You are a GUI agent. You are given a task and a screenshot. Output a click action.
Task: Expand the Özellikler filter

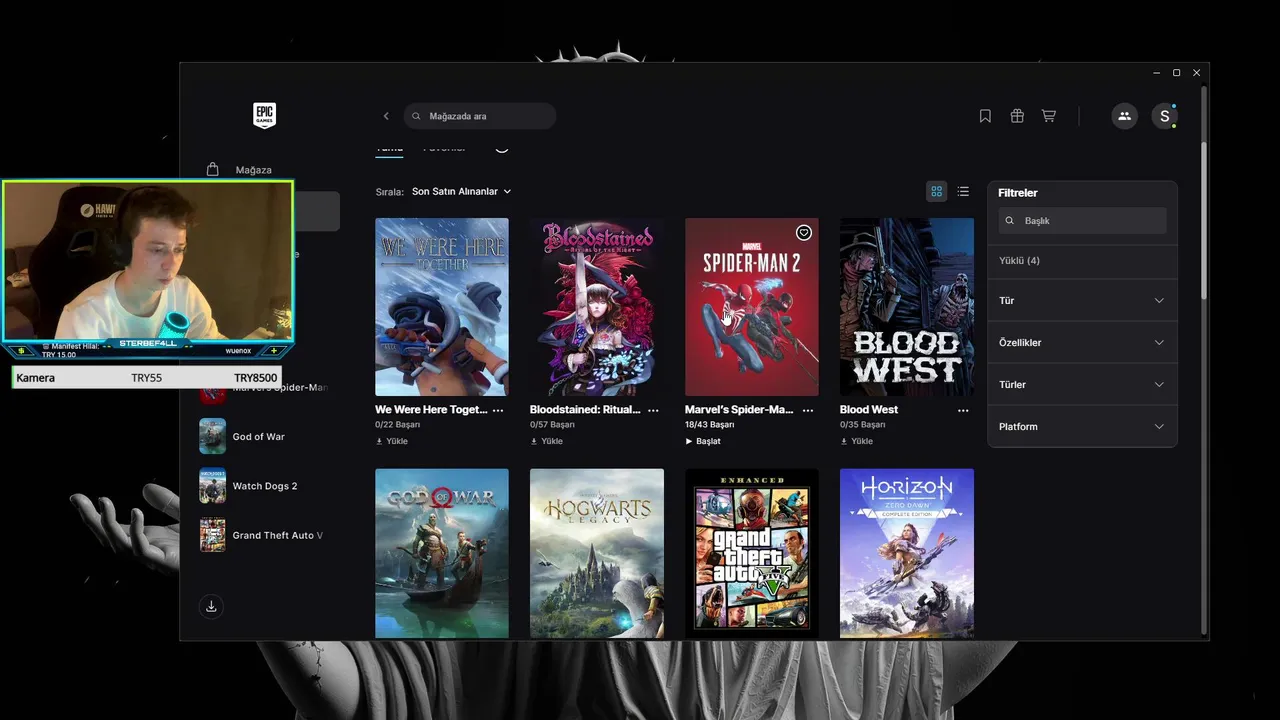tap(1082, 342)
